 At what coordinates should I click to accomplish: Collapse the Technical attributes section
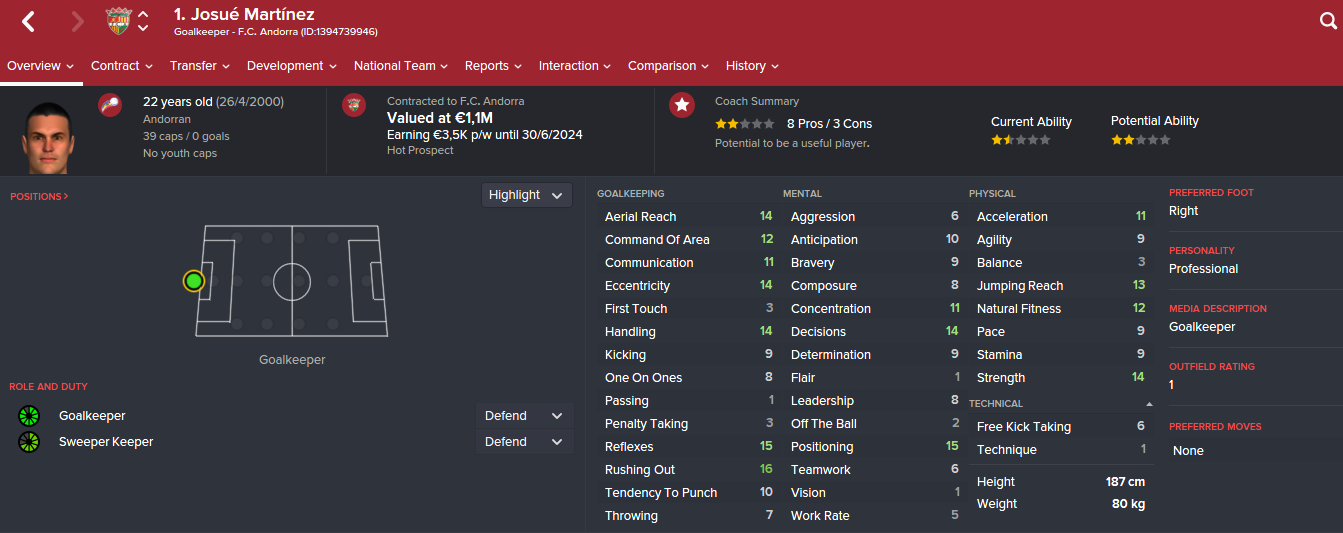[1149, 404]
